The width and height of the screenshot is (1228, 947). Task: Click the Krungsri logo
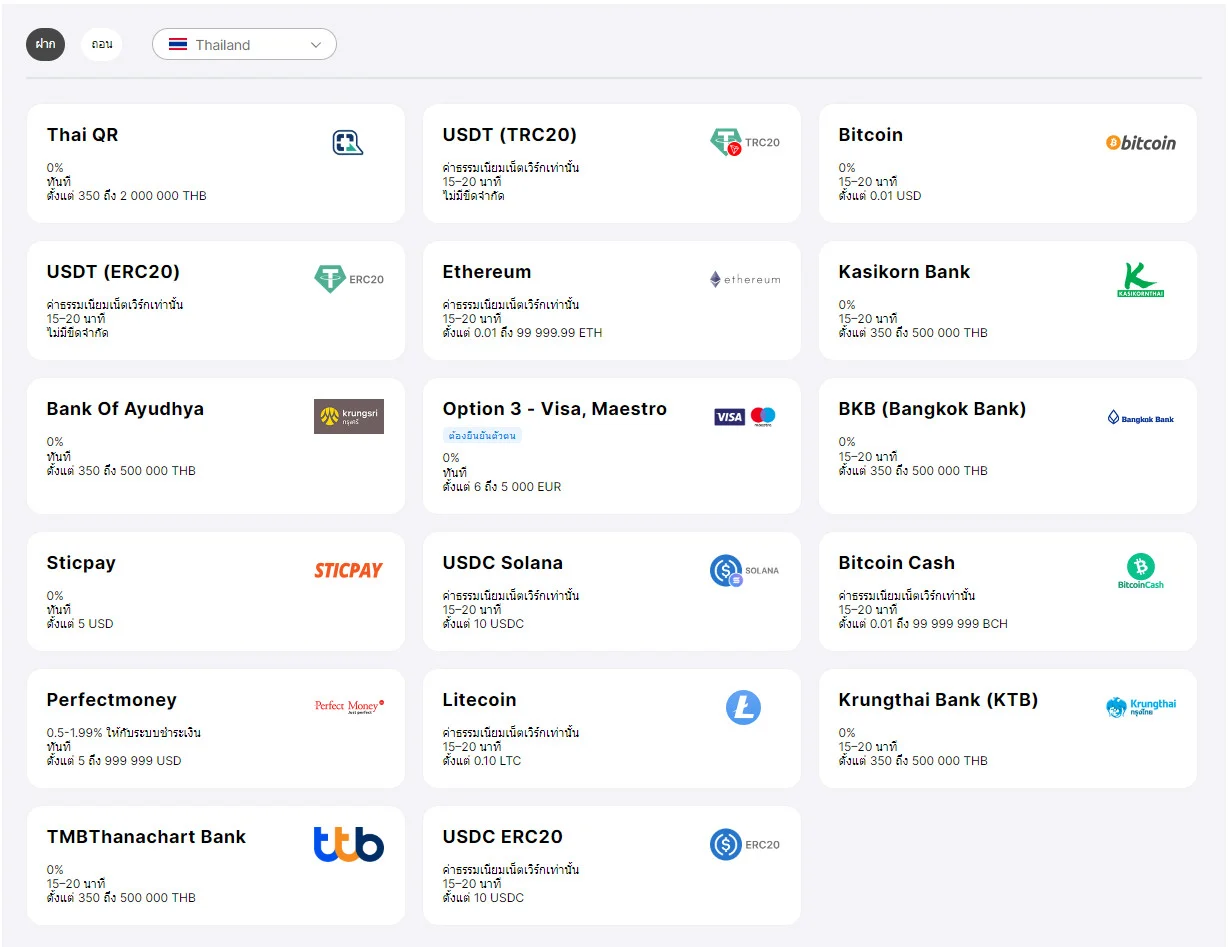coord(349,416)
